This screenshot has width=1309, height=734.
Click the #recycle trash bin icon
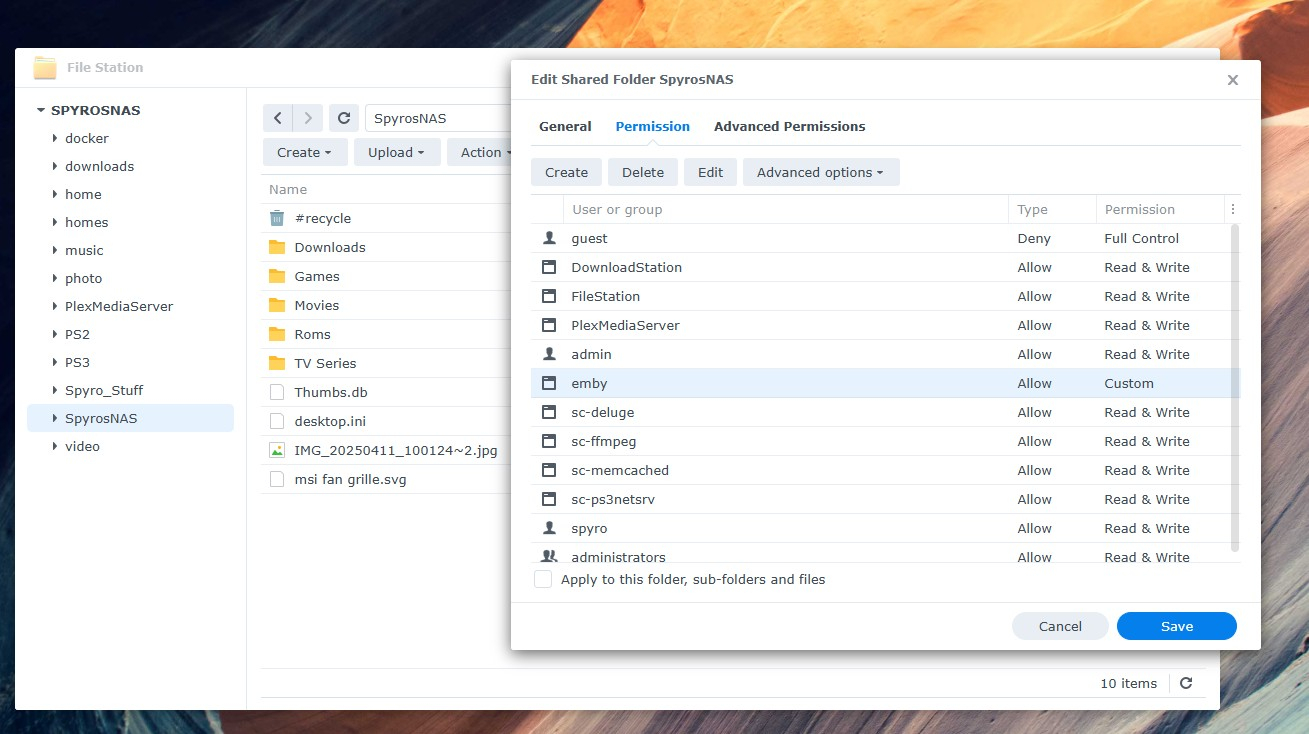tap(277, 218)
